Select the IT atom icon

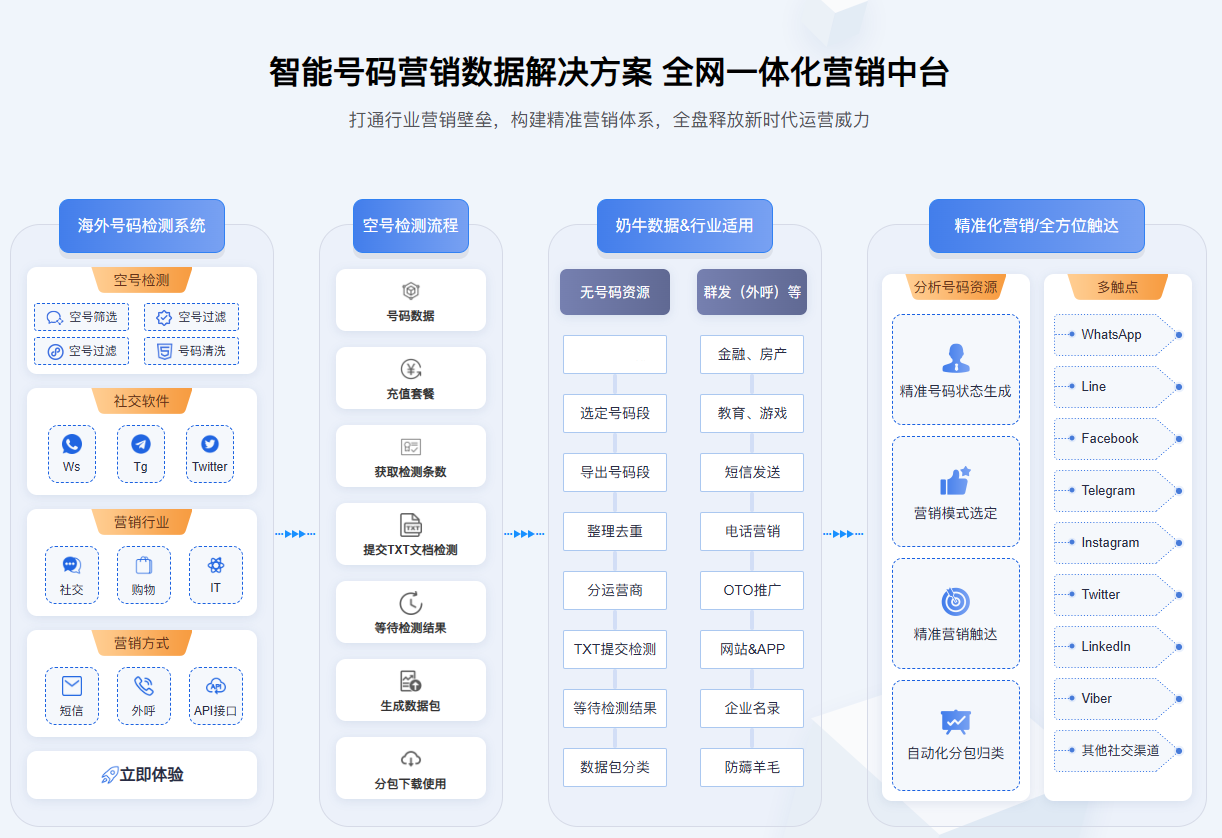(215, 565)
